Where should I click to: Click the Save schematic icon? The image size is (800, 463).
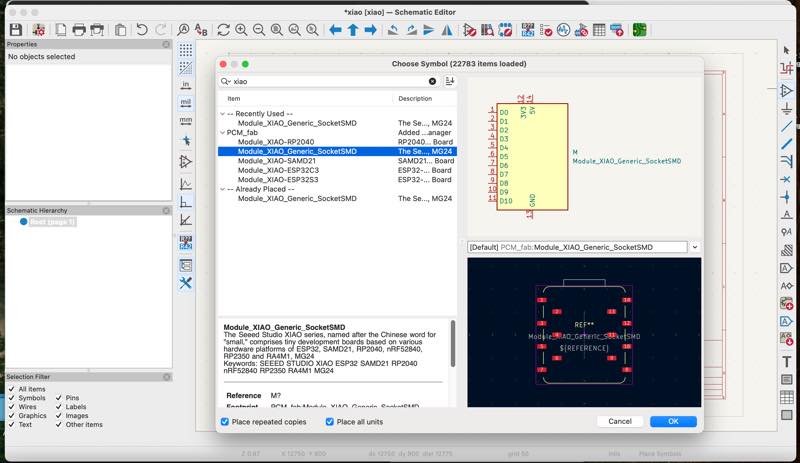point(15,30)
